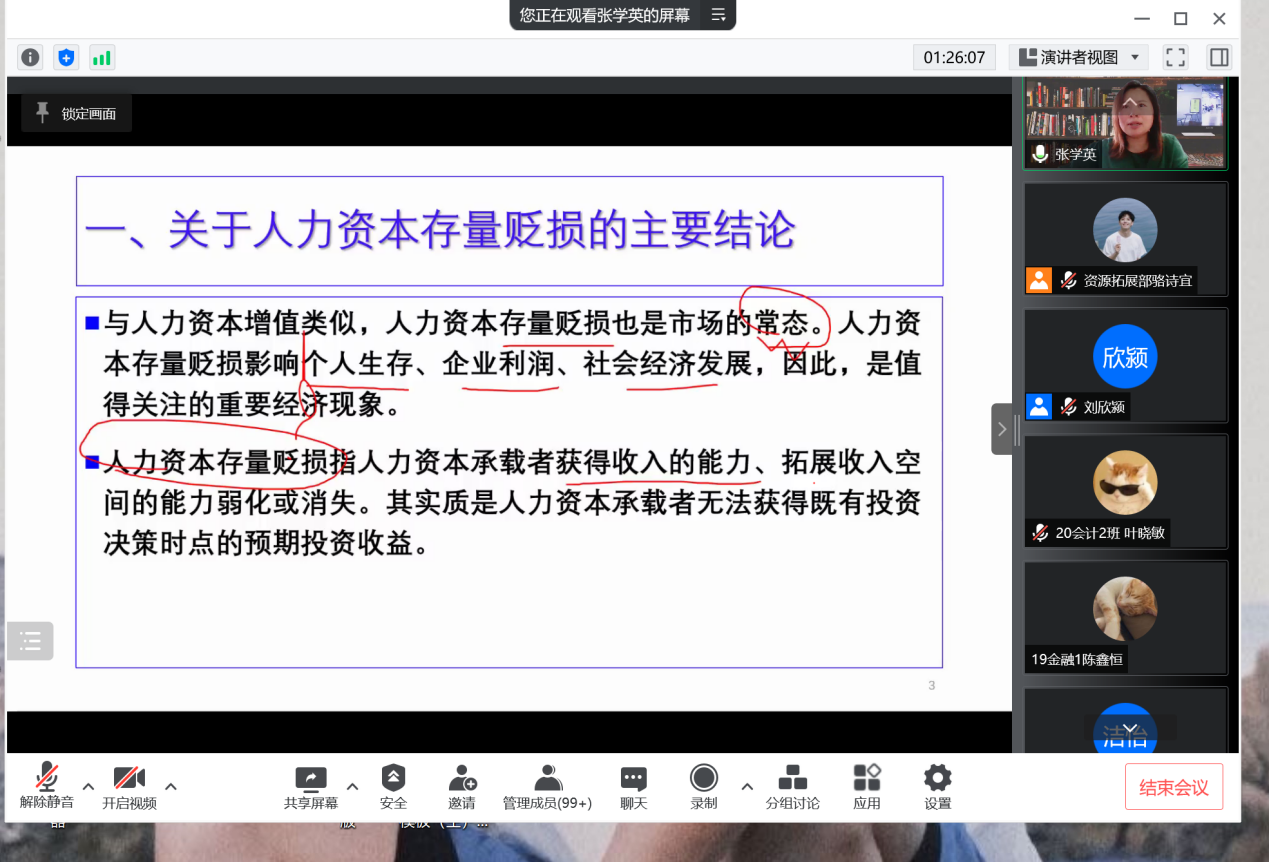Viewport: 1269px width, 862px height.
Task: Select 张学英's video thumbnail
Action: (x=1125, y=122)
